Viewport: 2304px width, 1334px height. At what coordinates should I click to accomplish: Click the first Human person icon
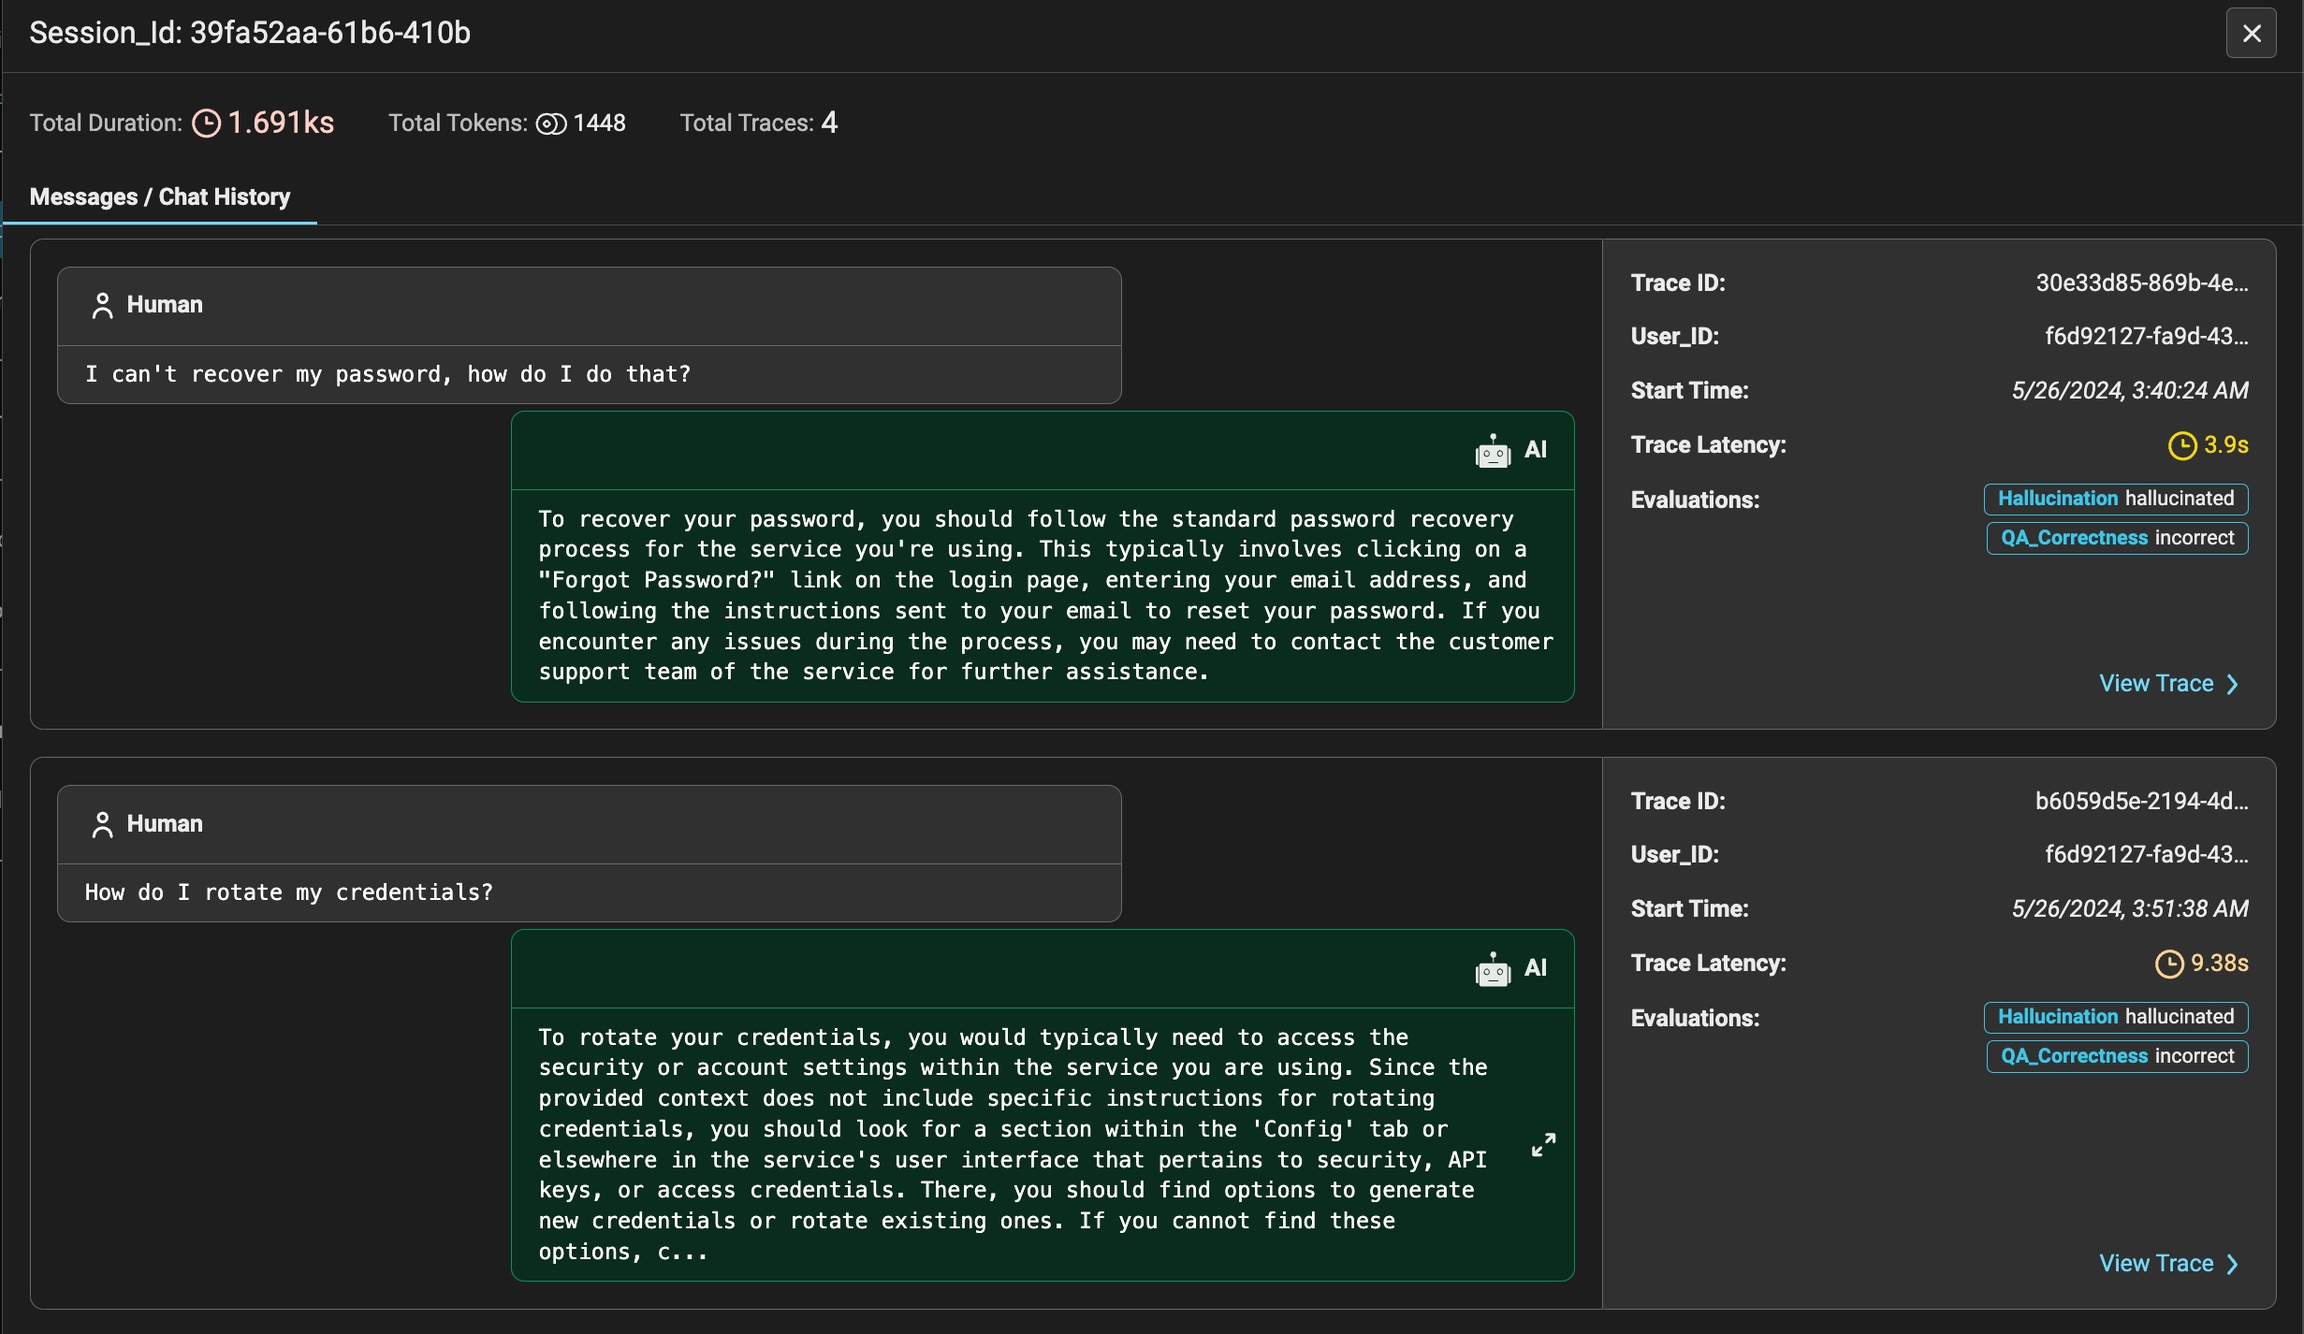[102, 306]
